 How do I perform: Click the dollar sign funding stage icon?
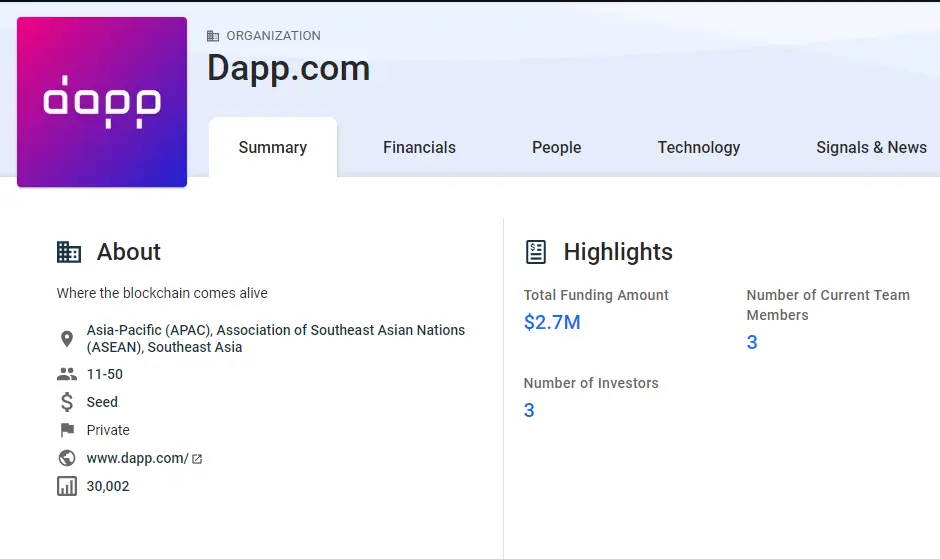67,402
